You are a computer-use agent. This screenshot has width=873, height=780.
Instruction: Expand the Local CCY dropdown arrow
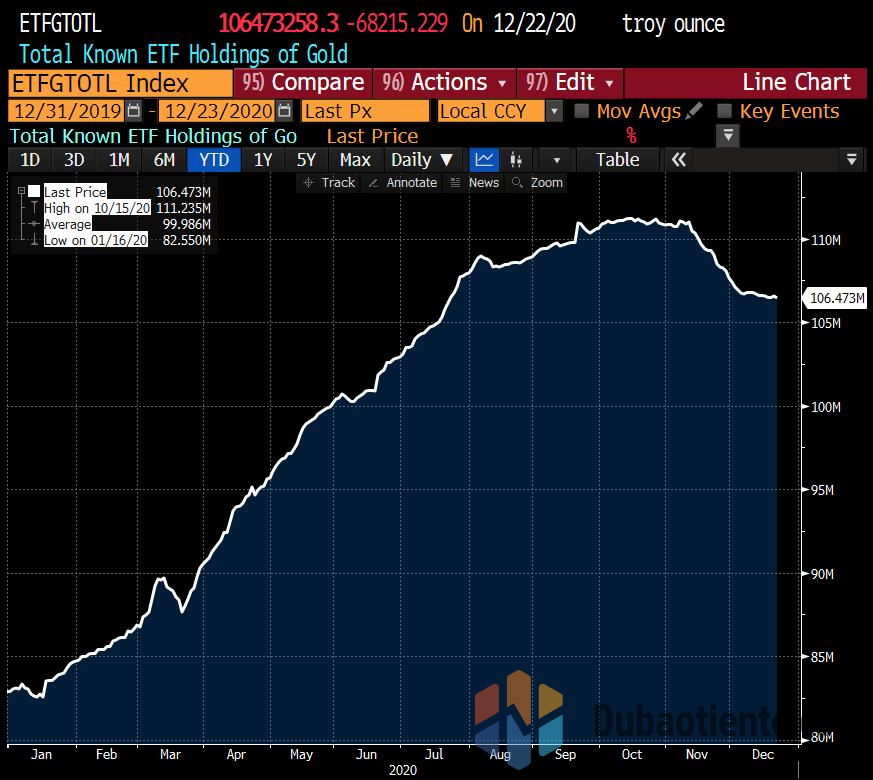554,111
